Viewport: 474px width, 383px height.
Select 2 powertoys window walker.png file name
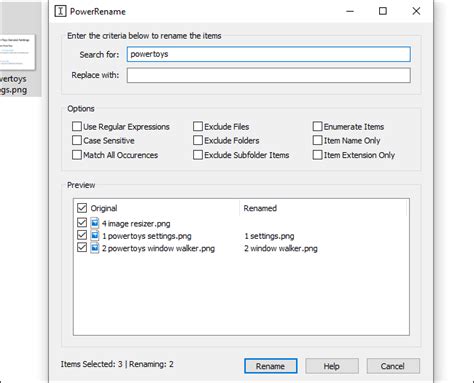point(158,248)
